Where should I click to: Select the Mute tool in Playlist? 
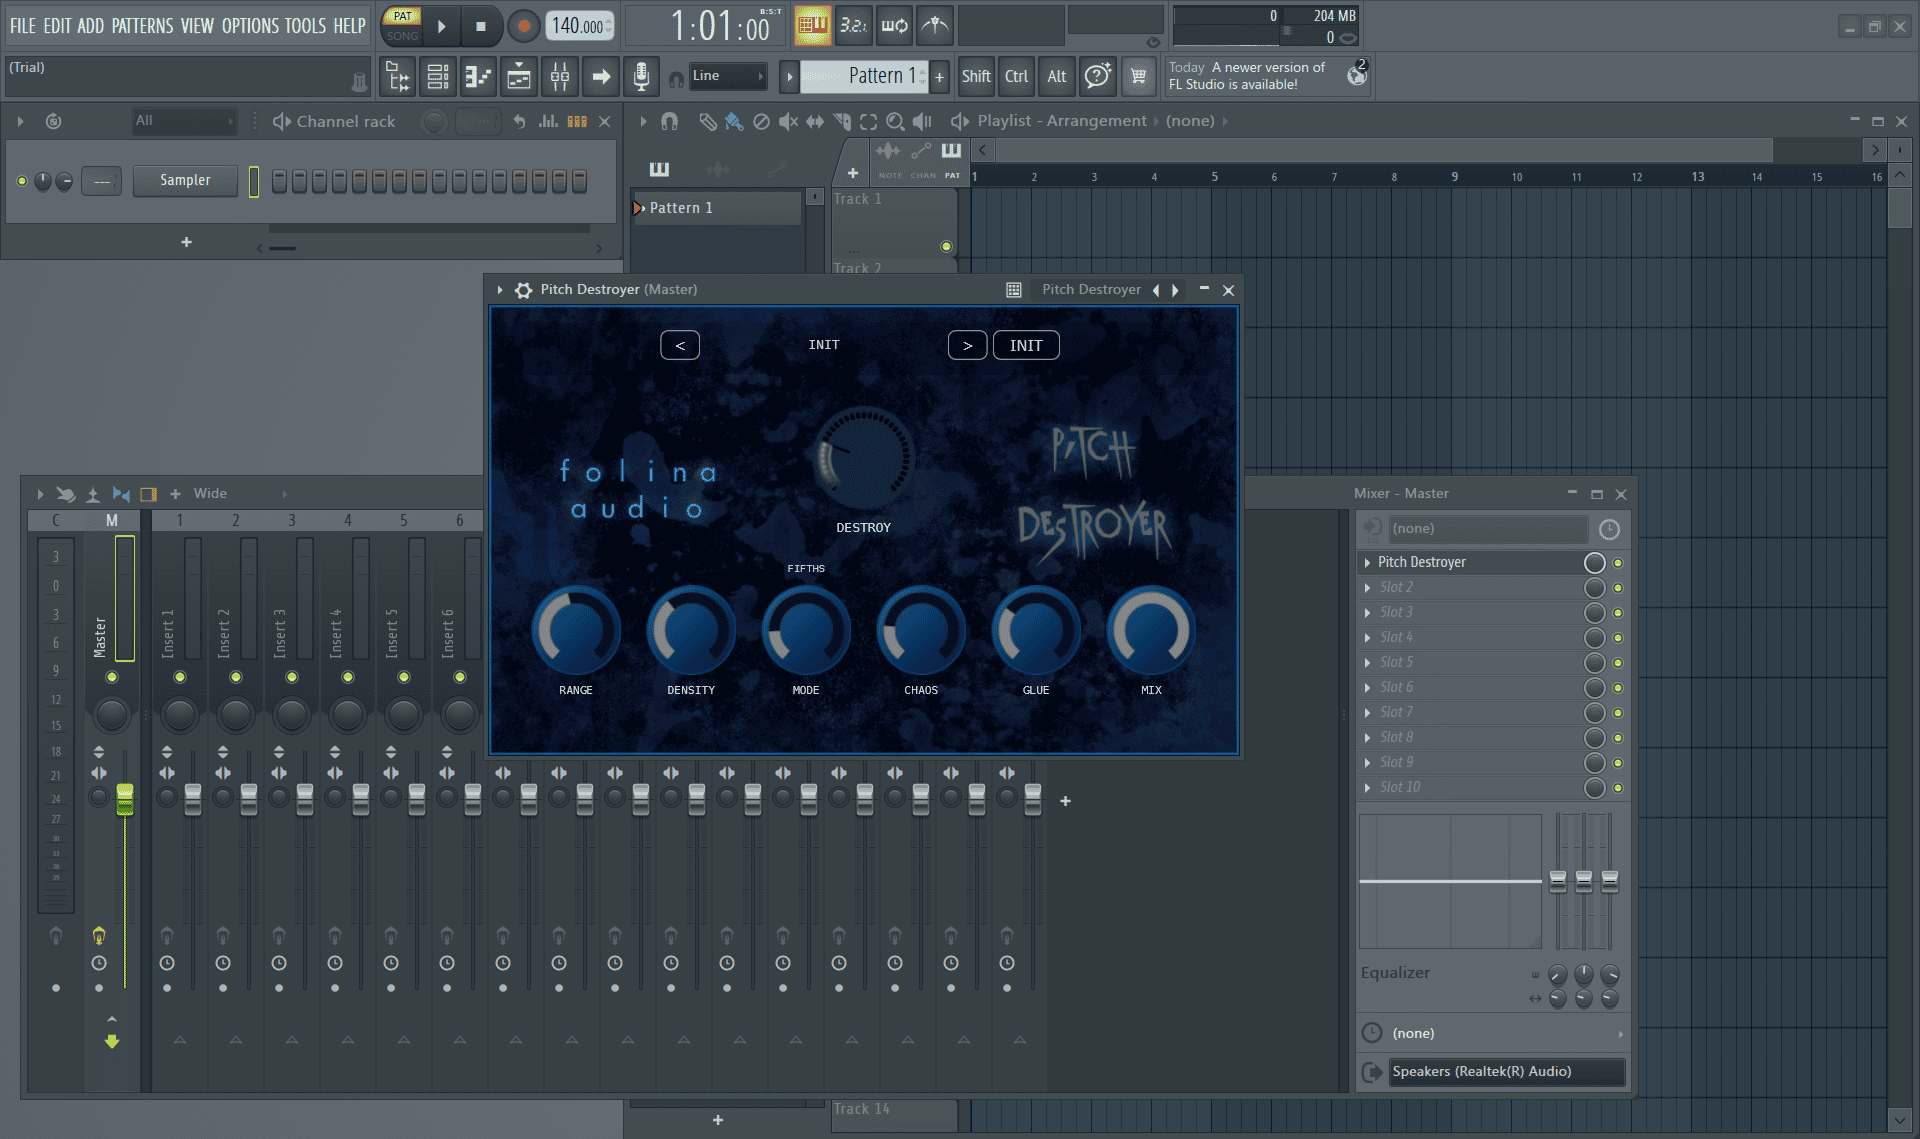click(x=788, y=121)
